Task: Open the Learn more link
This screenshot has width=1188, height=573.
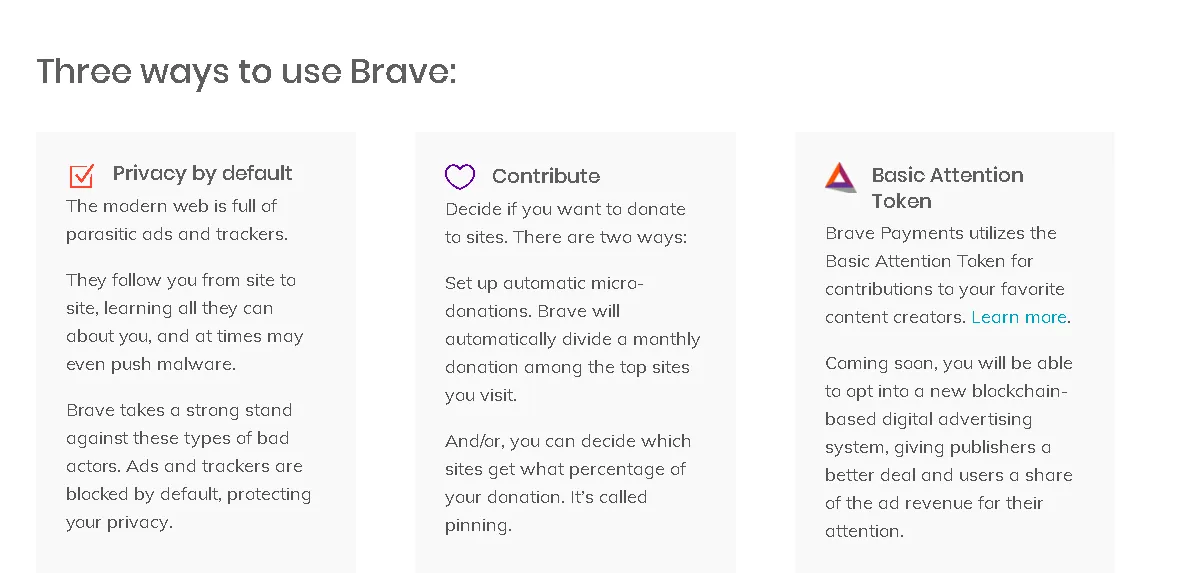Action: click(x=1018, y=317)
